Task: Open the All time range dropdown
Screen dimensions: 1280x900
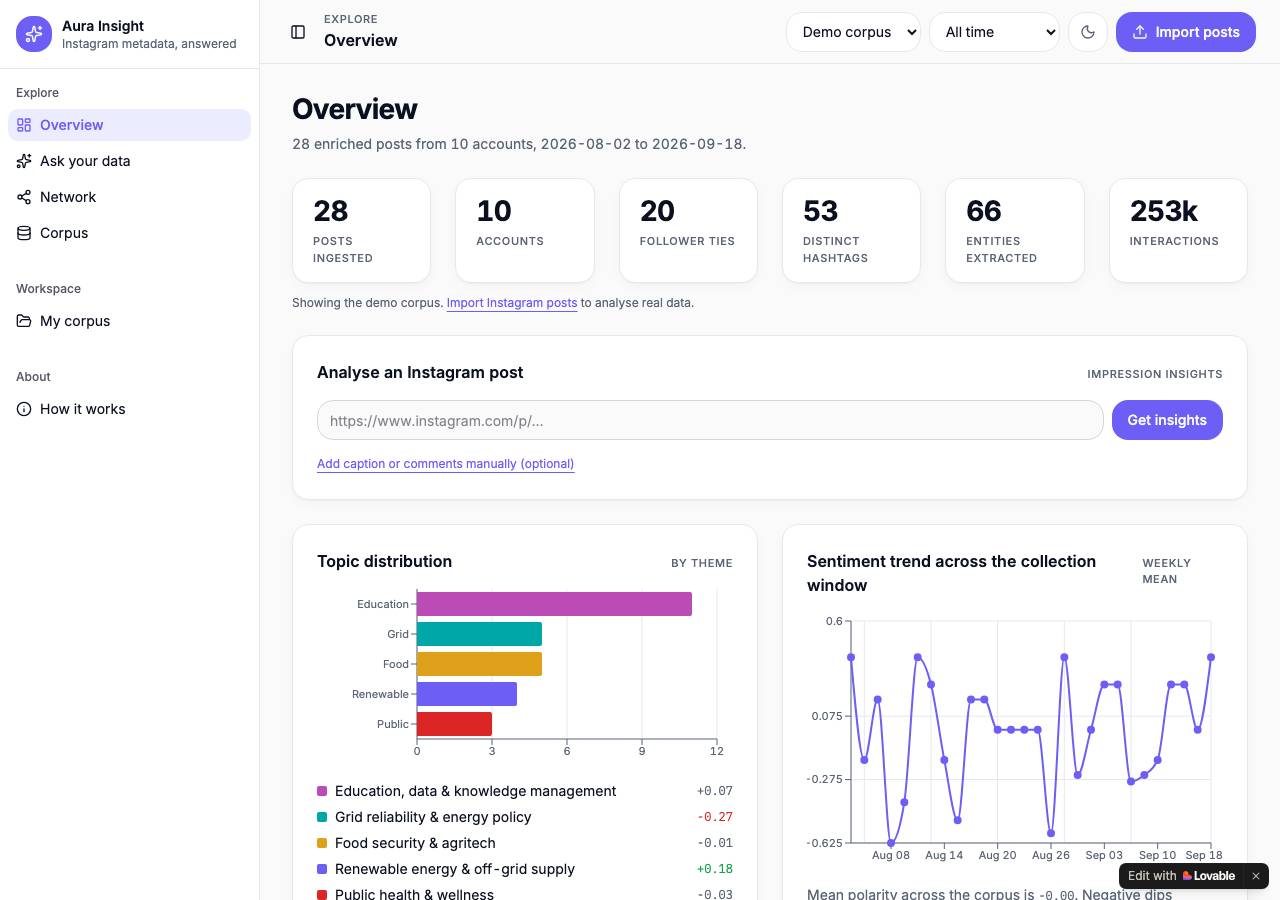Action: coord(994,32)
